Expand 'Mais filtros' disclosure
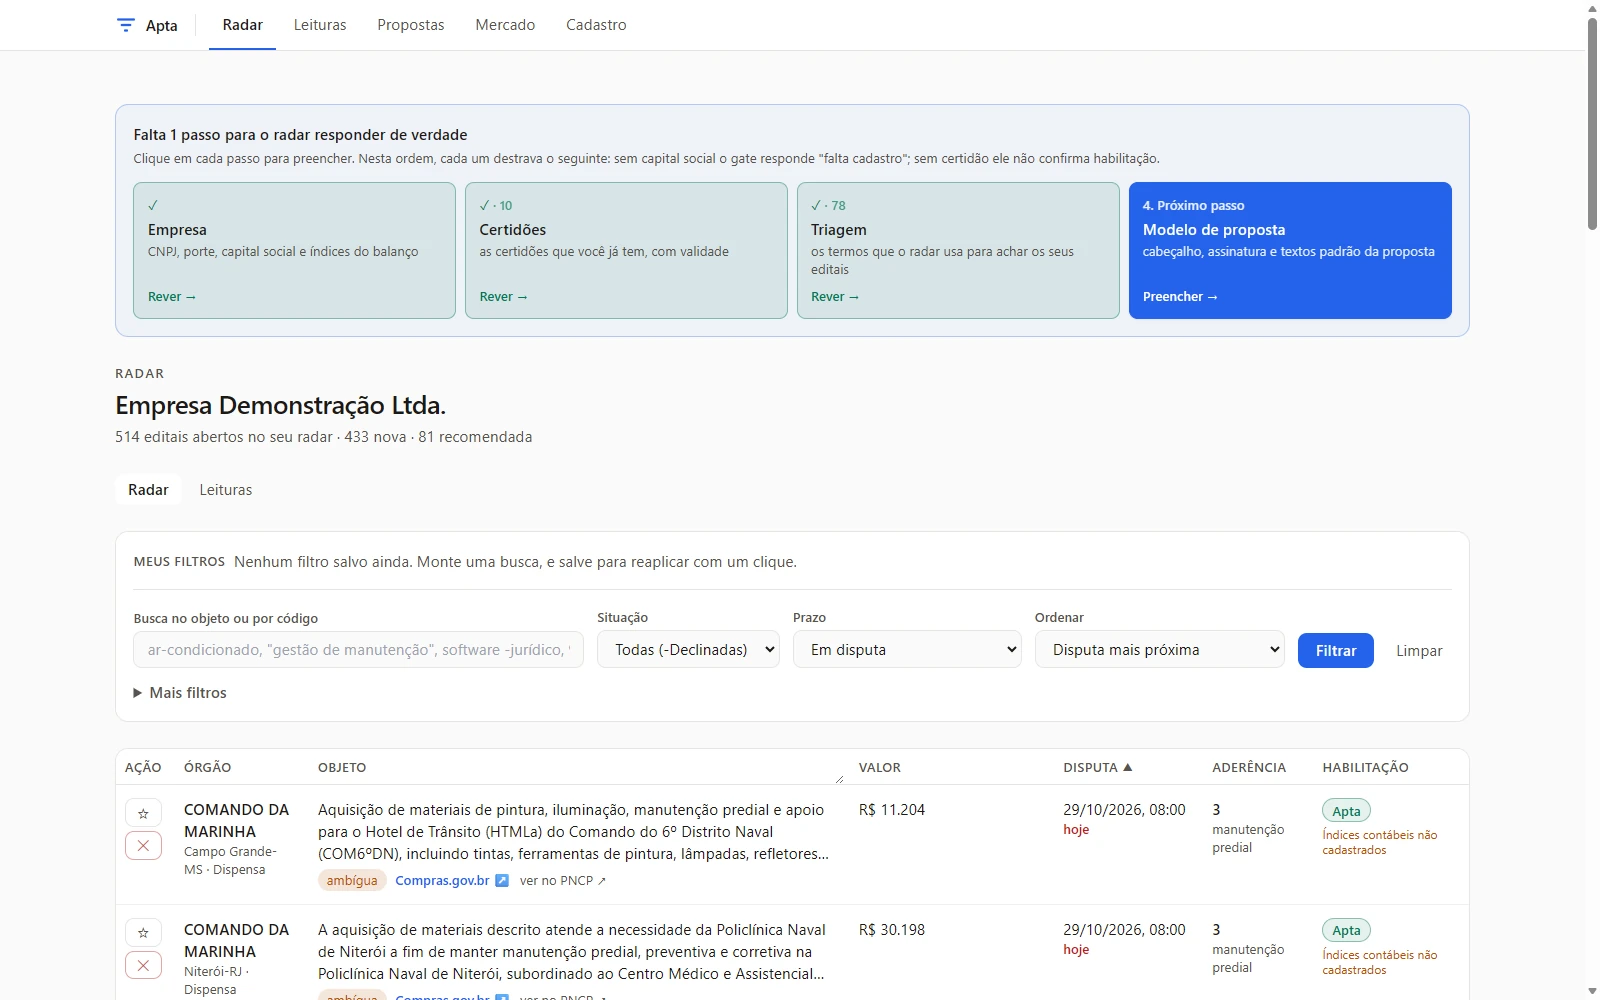This screenshot has height=1000, width=1600. 180,693
